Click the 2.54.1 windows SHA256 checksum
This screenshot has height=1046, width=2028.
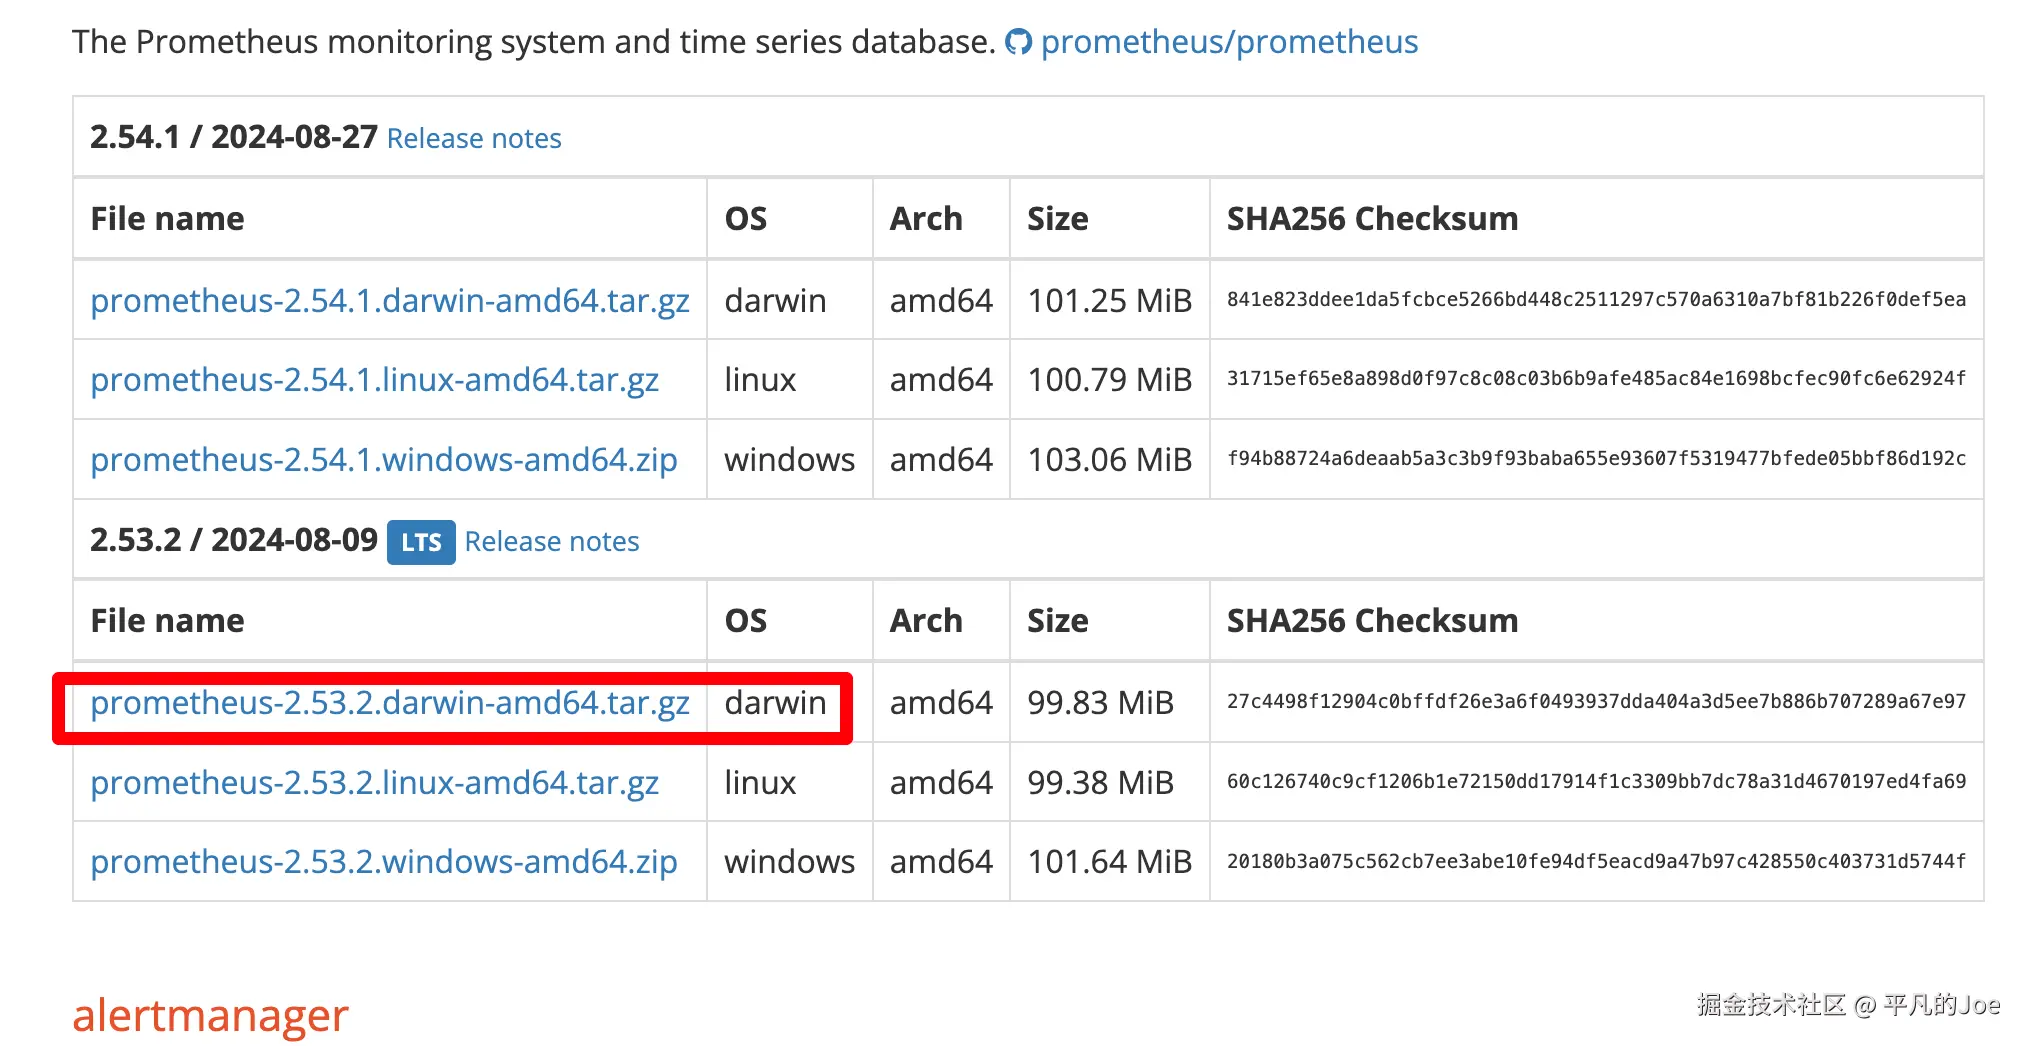pyautogui.click(x=1596, y=459)
